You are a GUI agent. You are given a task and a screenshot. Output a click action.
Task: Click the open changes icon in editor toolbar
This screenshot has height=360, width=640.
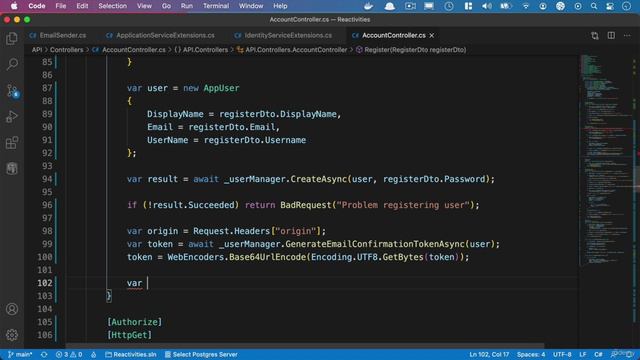pyautogui.click(x=595, y=36)
